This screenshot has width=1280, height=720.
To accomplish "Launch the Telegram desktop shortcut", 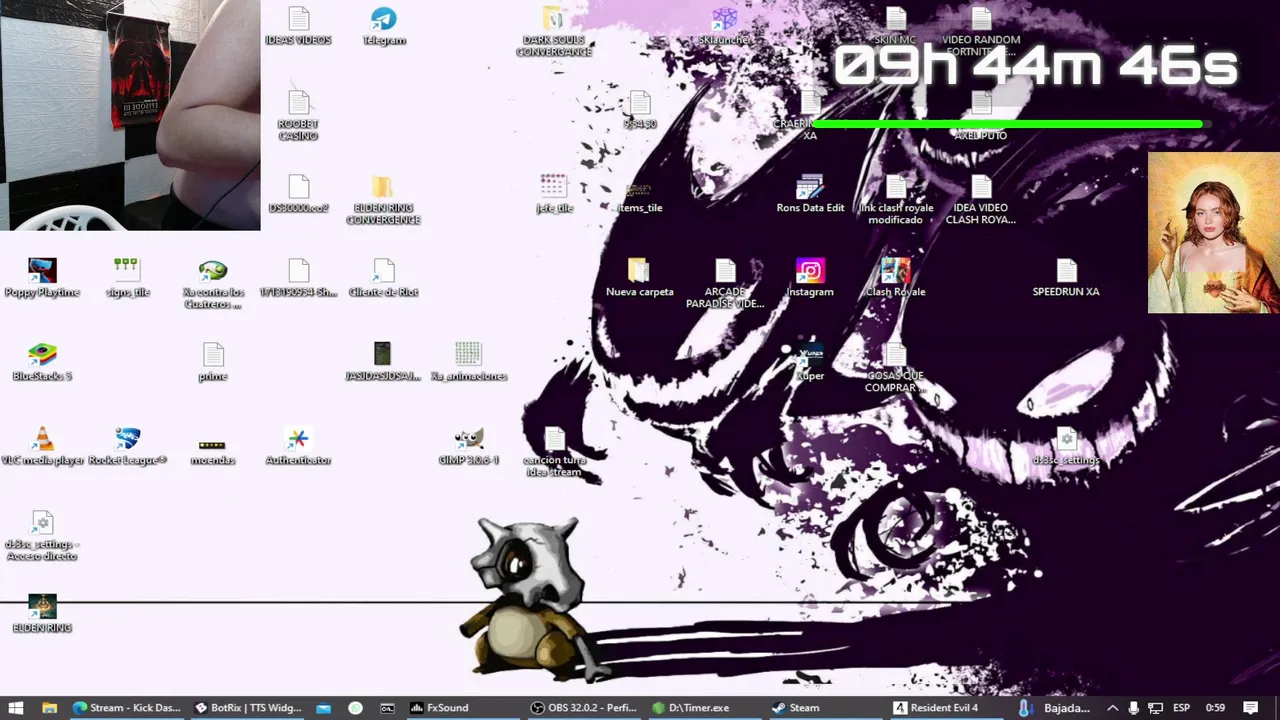I will click(x=384, y=27).
